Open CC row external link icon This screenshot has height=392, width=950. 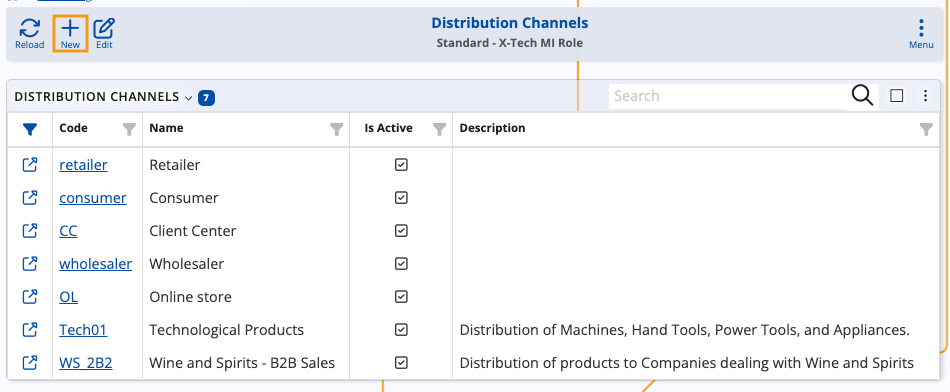30,230
